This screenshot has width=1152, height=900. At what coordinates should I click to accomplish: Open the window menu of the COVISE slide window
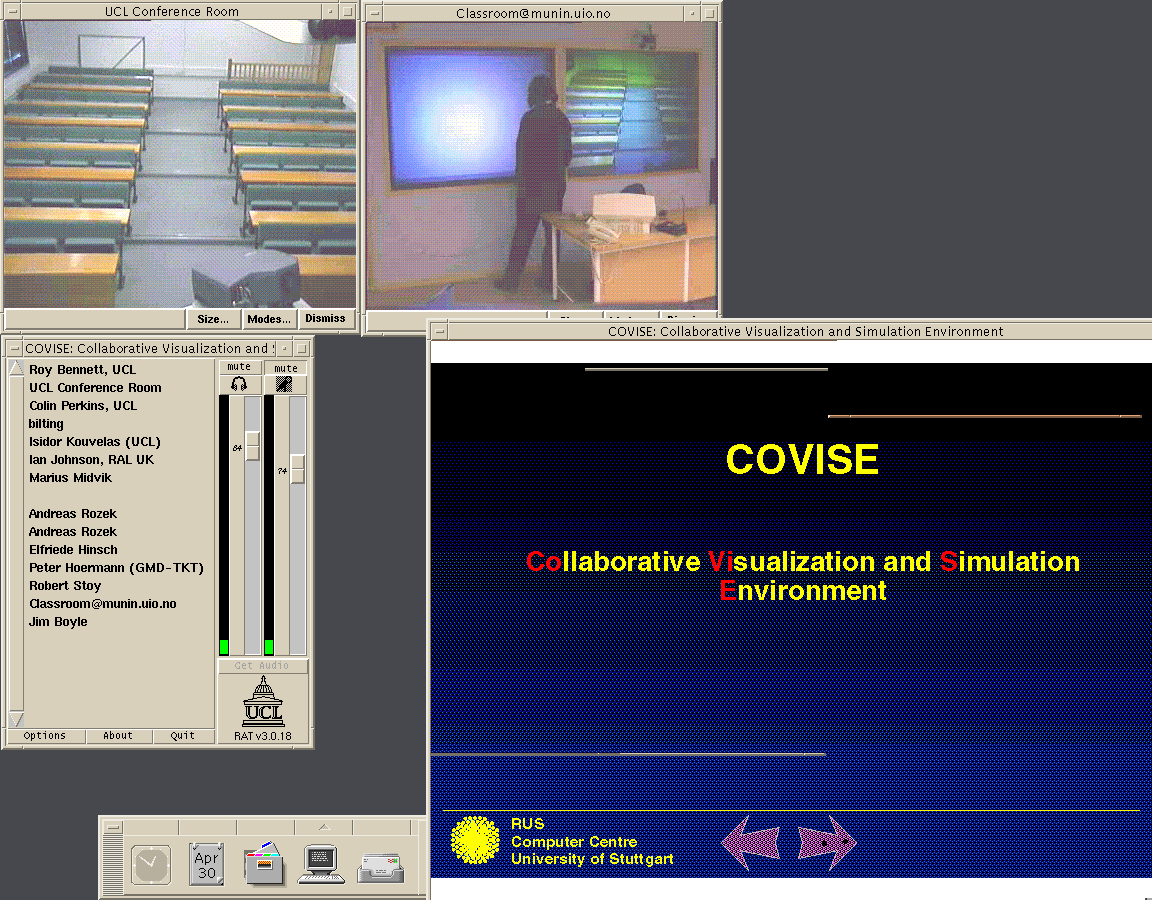pyautogui.click(x=439, y=331)
